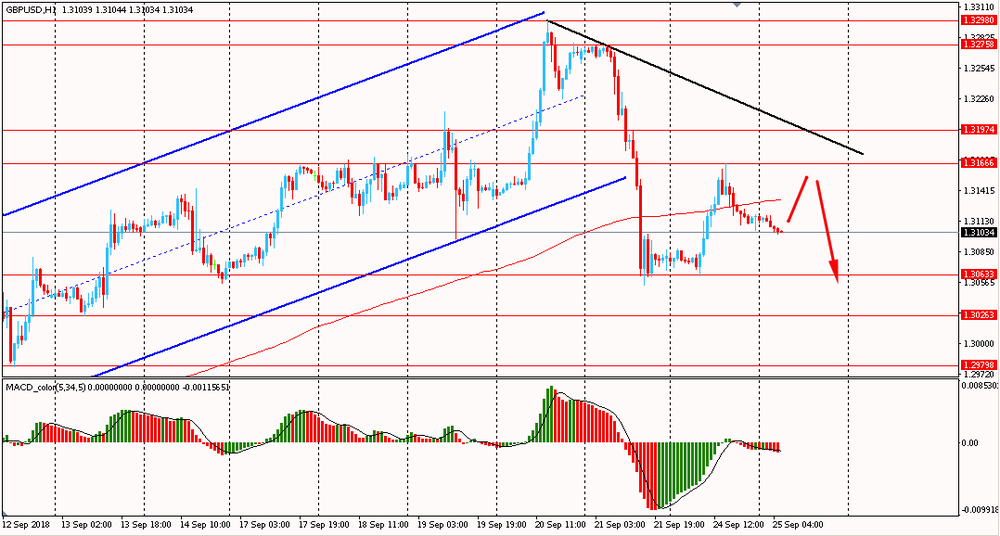Click the MACD_color(5,34,5) indicator label

click(45, 387)
